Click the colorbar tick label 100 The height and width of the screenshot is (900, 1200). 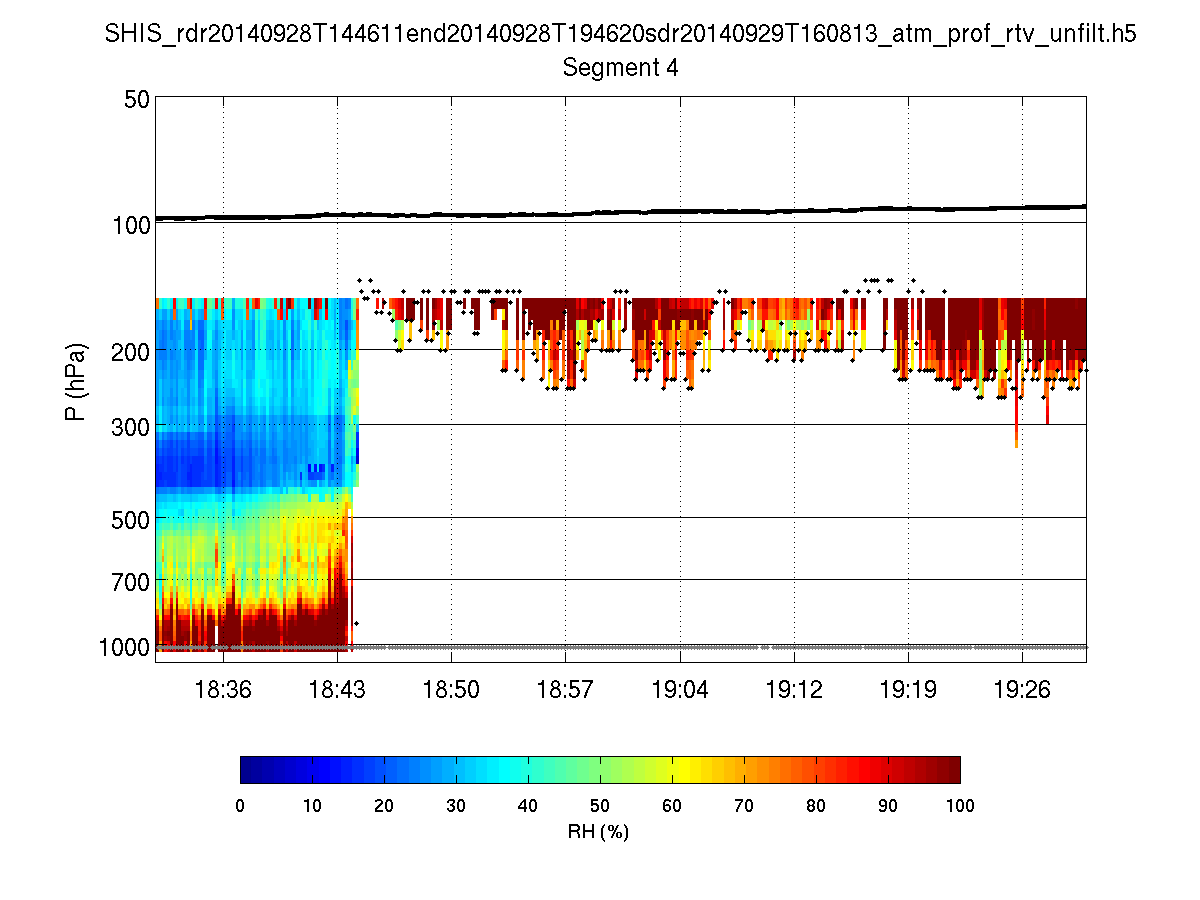point(959,806)
